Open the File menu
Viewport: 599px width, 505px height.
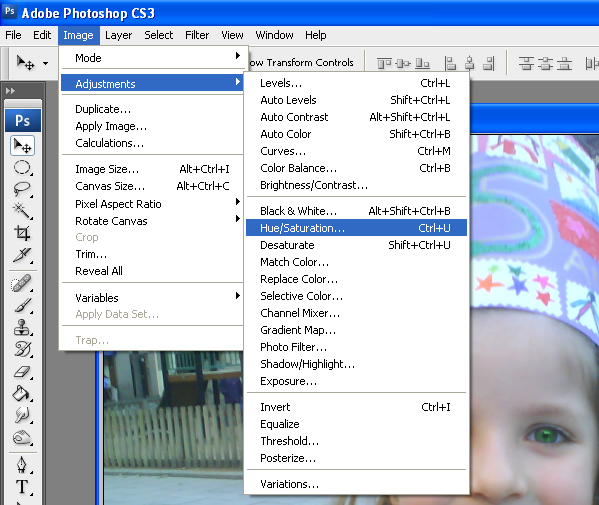coord(13,35)
